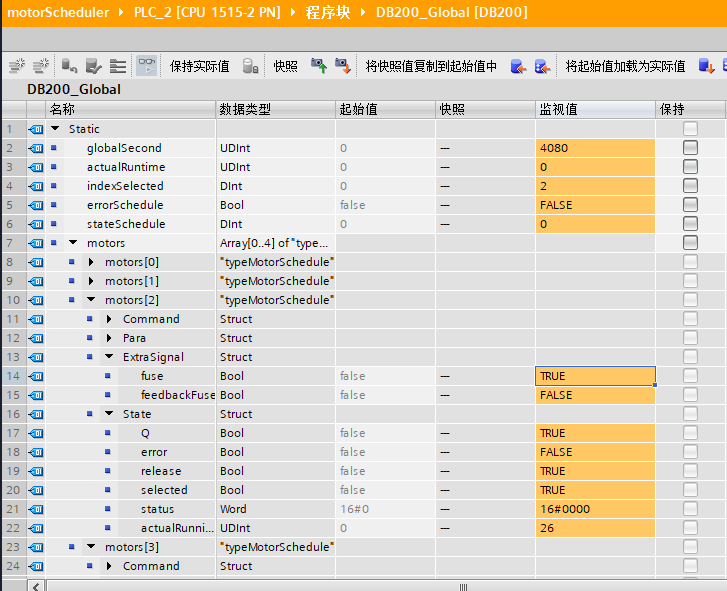Click the 保持实际值 toolbar button
Image resolution: width=727 pixels, height=591 pixels.
pyautogui.click(x=199, y=66)
